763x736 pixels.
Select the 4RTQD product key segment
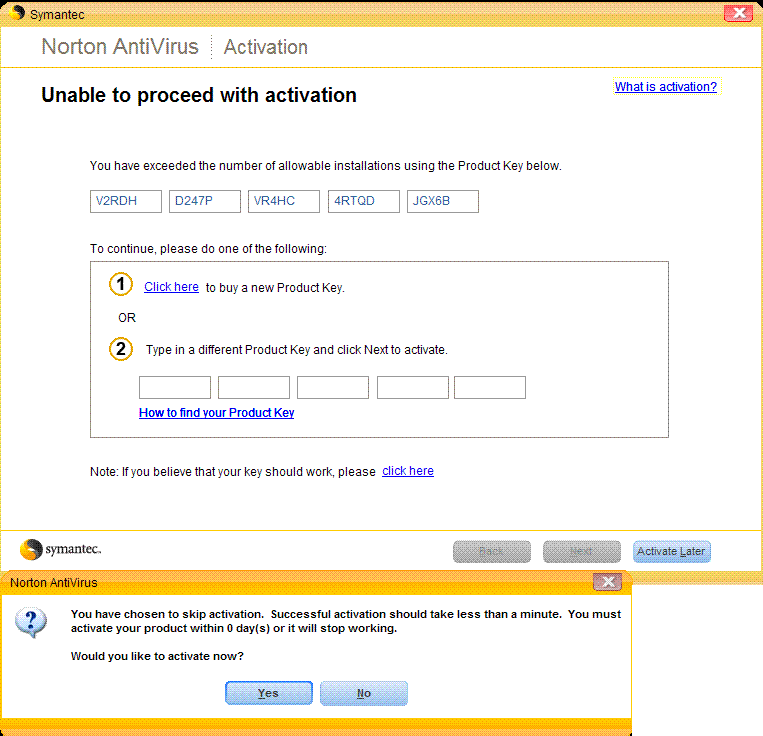point(363,201)
